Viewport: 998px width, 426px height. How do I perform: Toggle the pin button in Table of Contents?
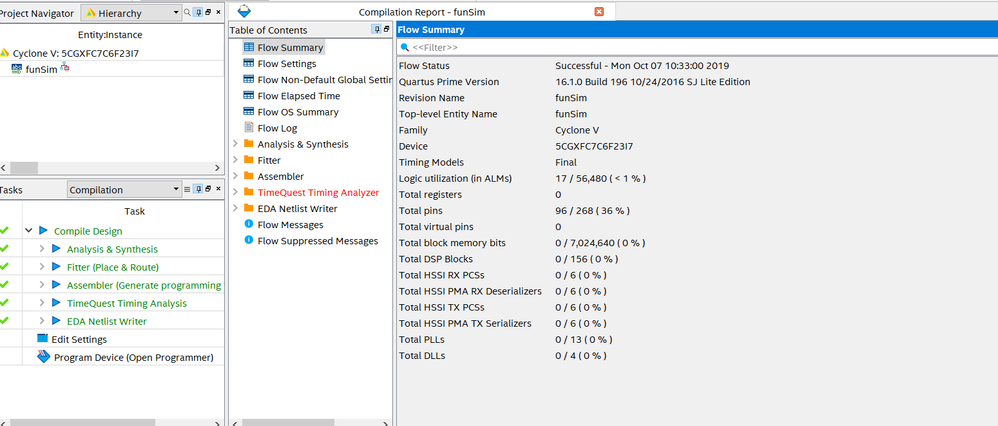click(x=377, y=29)
